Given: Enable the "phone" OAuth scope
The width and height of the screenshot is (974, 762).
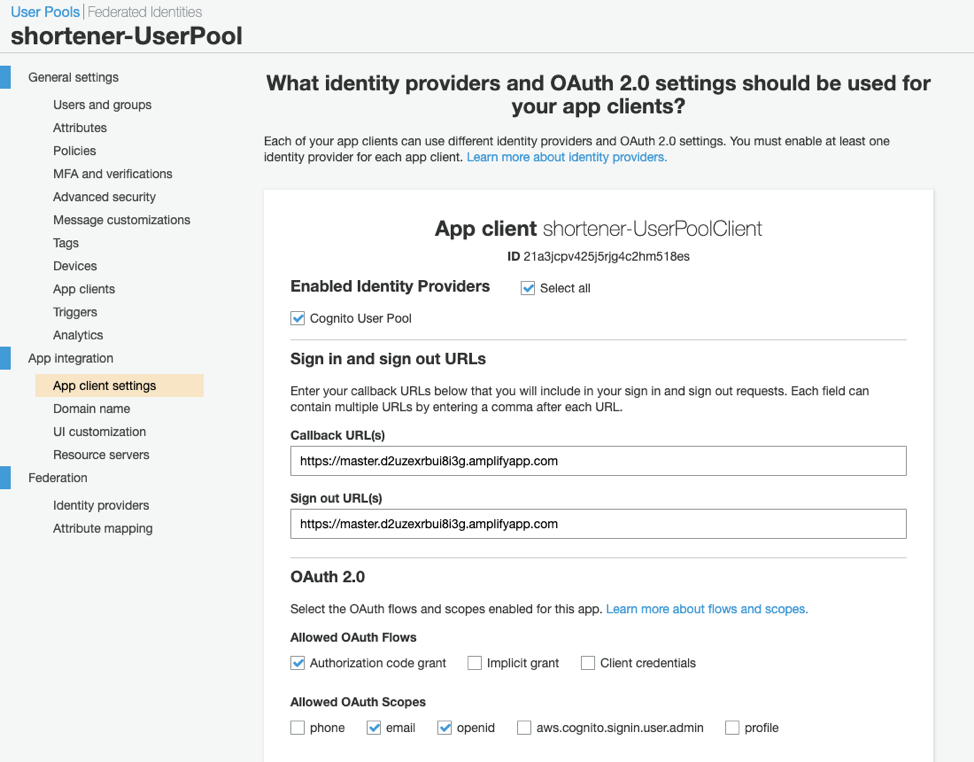Looking at the screenshot, I should pos(297,727).
